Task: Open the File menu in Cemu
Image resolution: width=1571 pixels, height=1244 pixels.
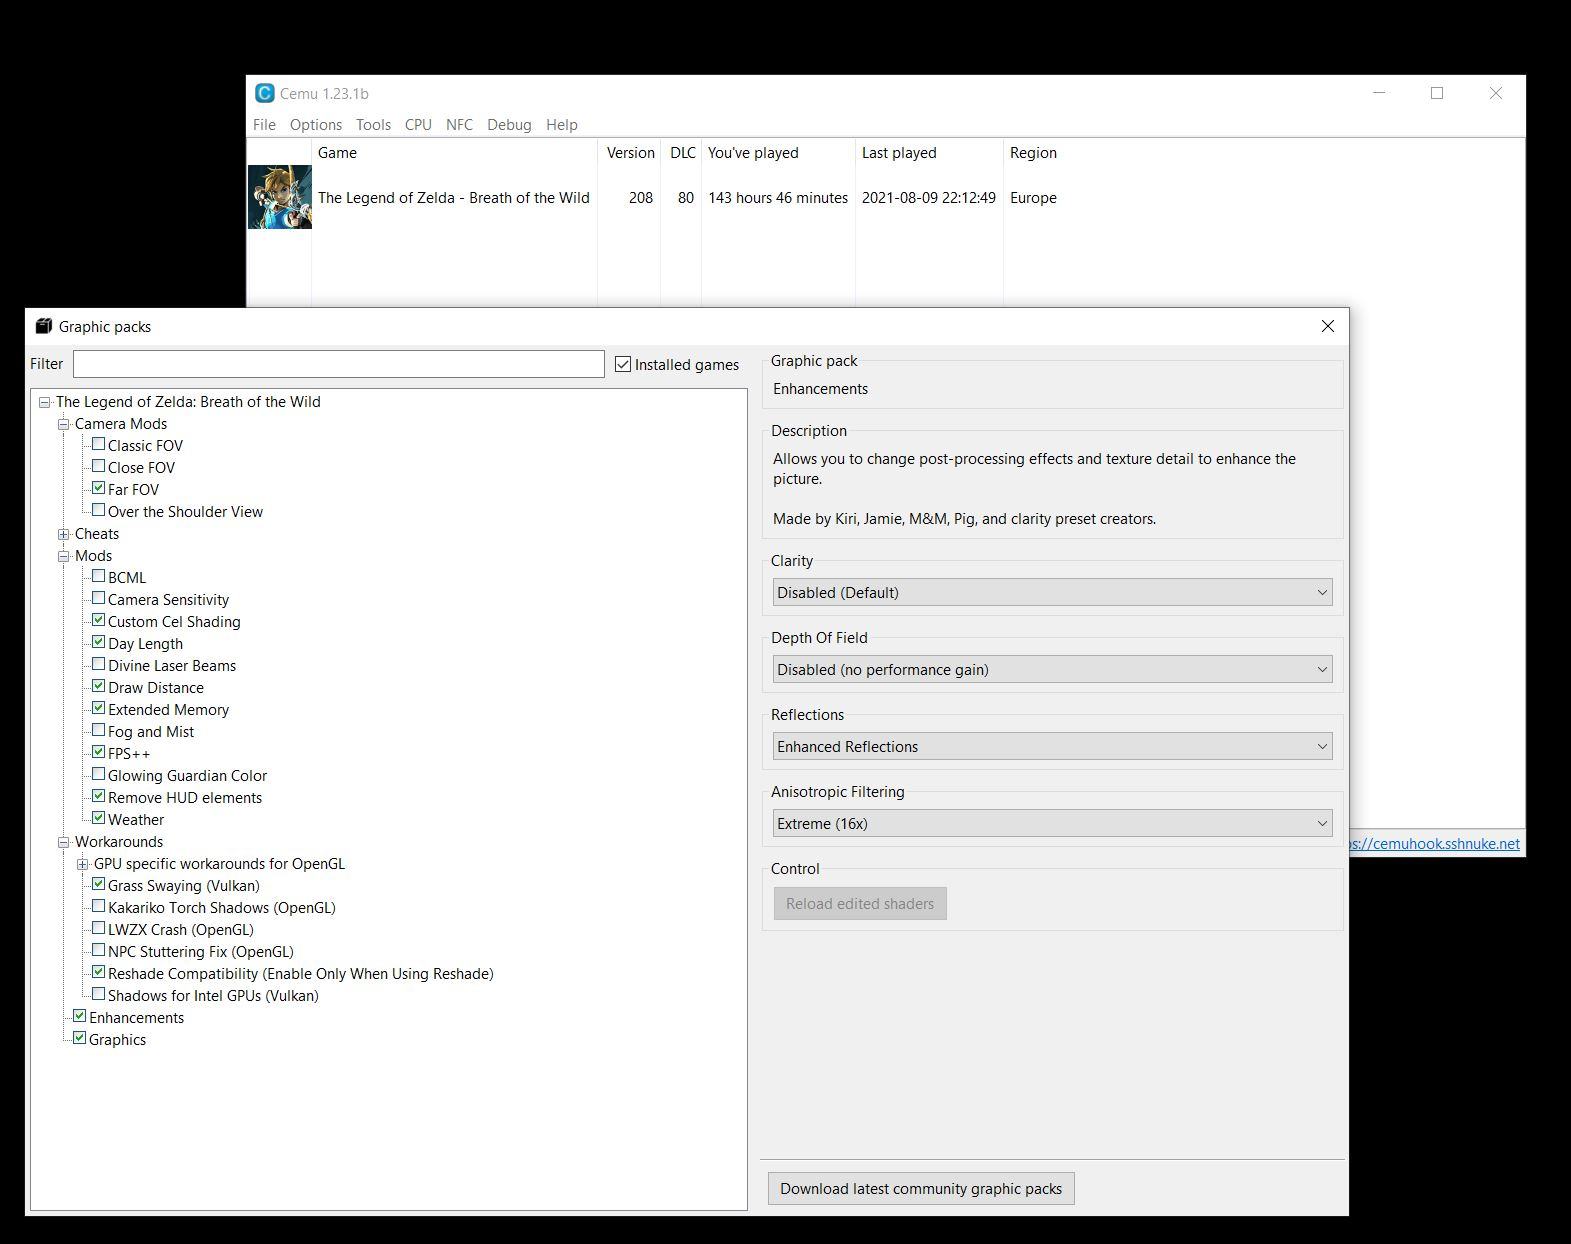Action: [264, 124]
